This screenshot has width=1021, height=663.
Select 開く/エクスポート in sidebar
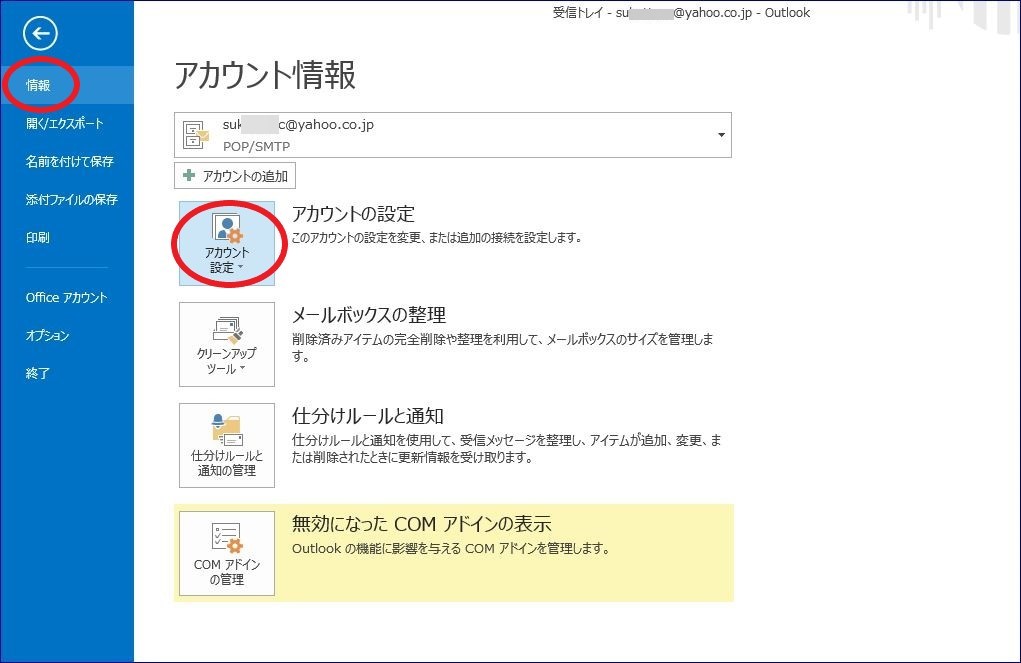[64, 123]
